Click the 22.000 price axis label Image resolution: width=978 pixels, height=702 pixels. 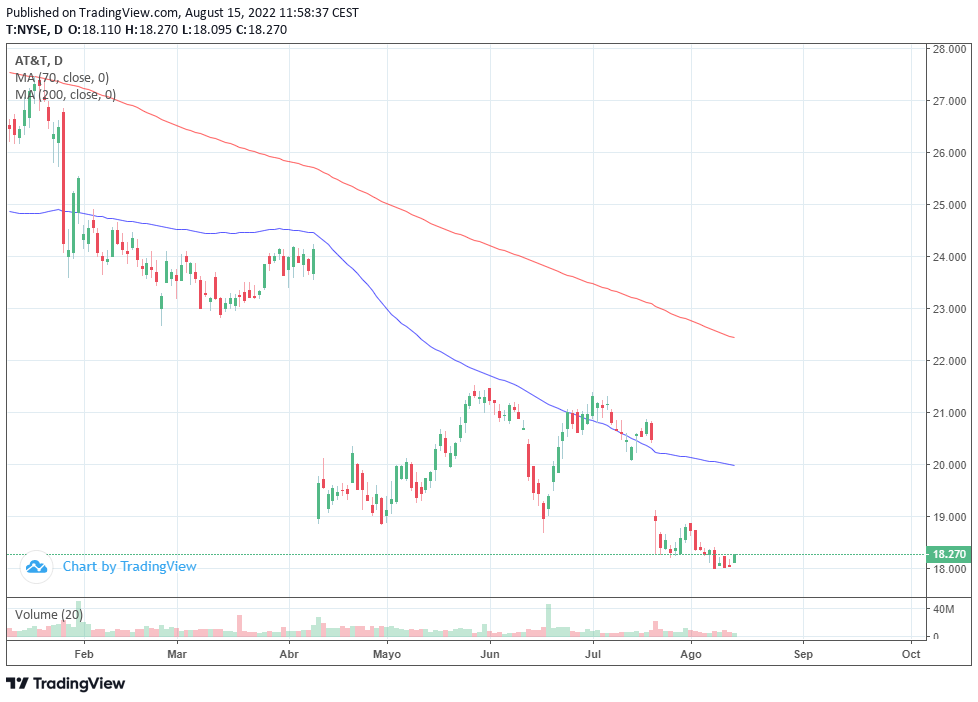949,361
